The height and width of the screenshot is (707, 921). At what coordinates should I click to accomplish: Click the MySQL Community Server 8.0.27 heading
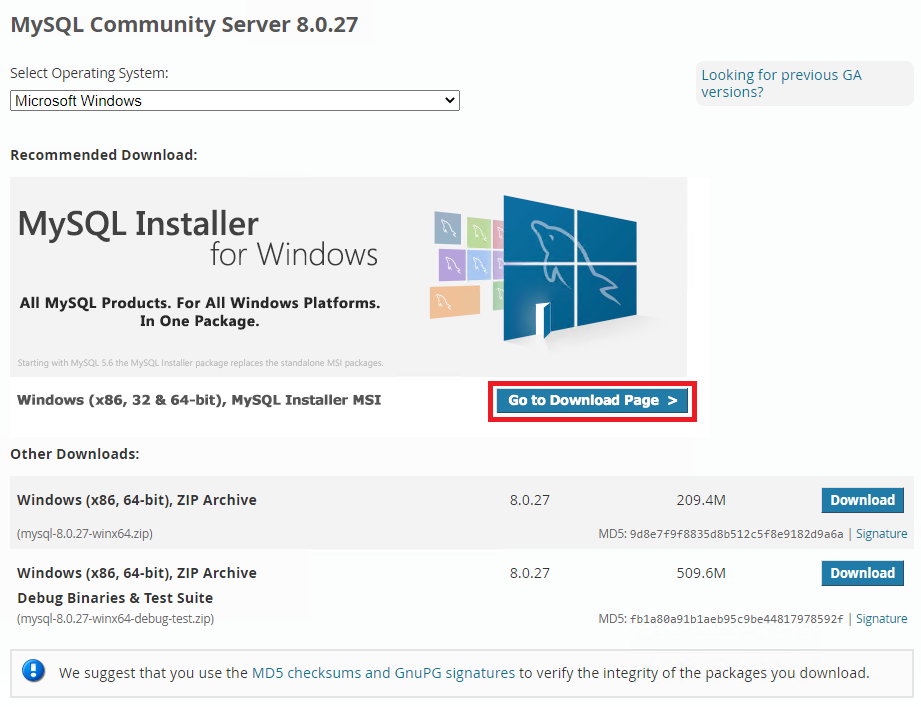pyautogui.click(x=184, y=25)
